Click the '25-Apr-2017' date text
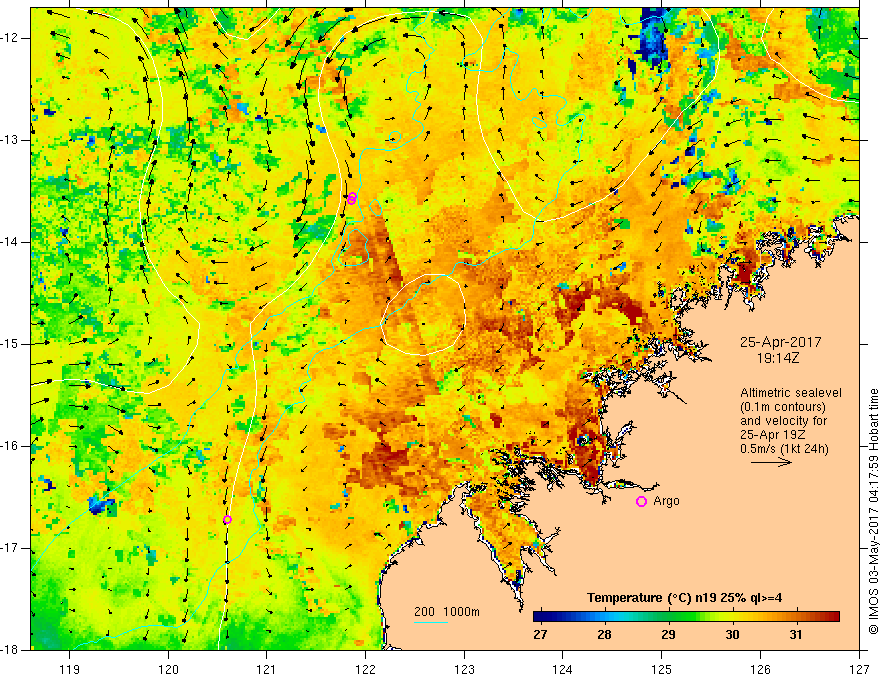The height and width of the screenshot is (680, 880). tap(780, 342)
